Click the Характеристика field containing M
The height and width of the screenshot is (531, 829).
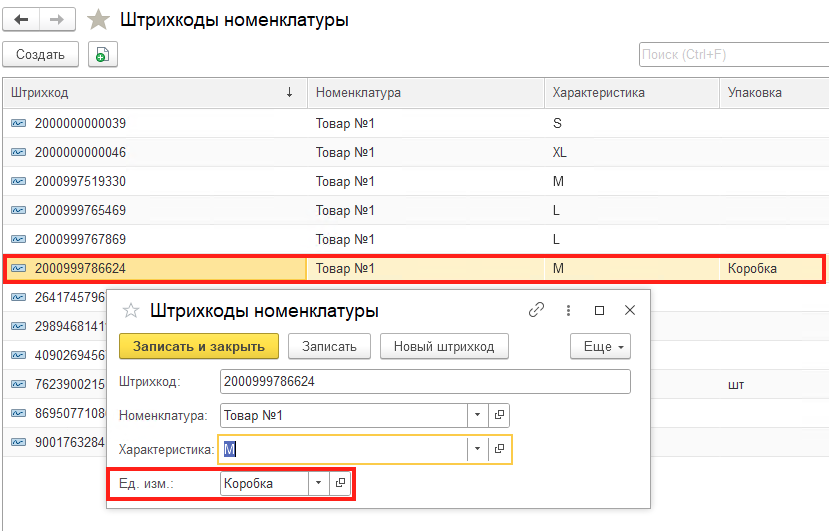click(344, 450)
